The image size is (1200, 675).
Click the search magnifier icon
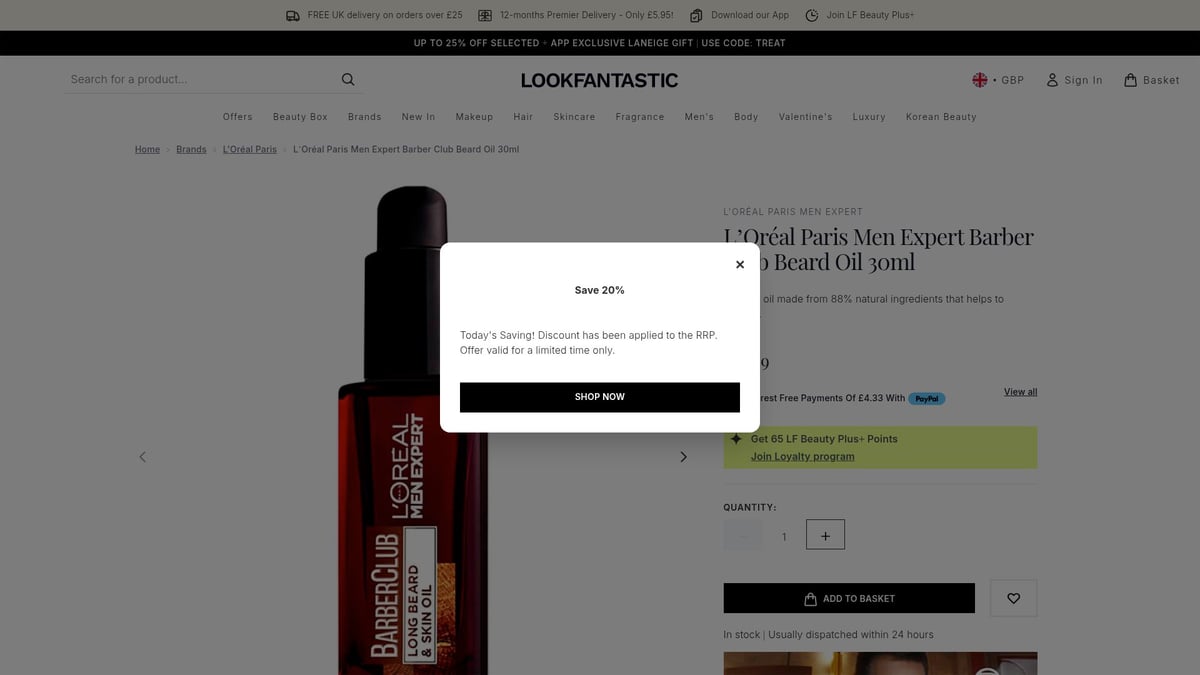(347, 79)
